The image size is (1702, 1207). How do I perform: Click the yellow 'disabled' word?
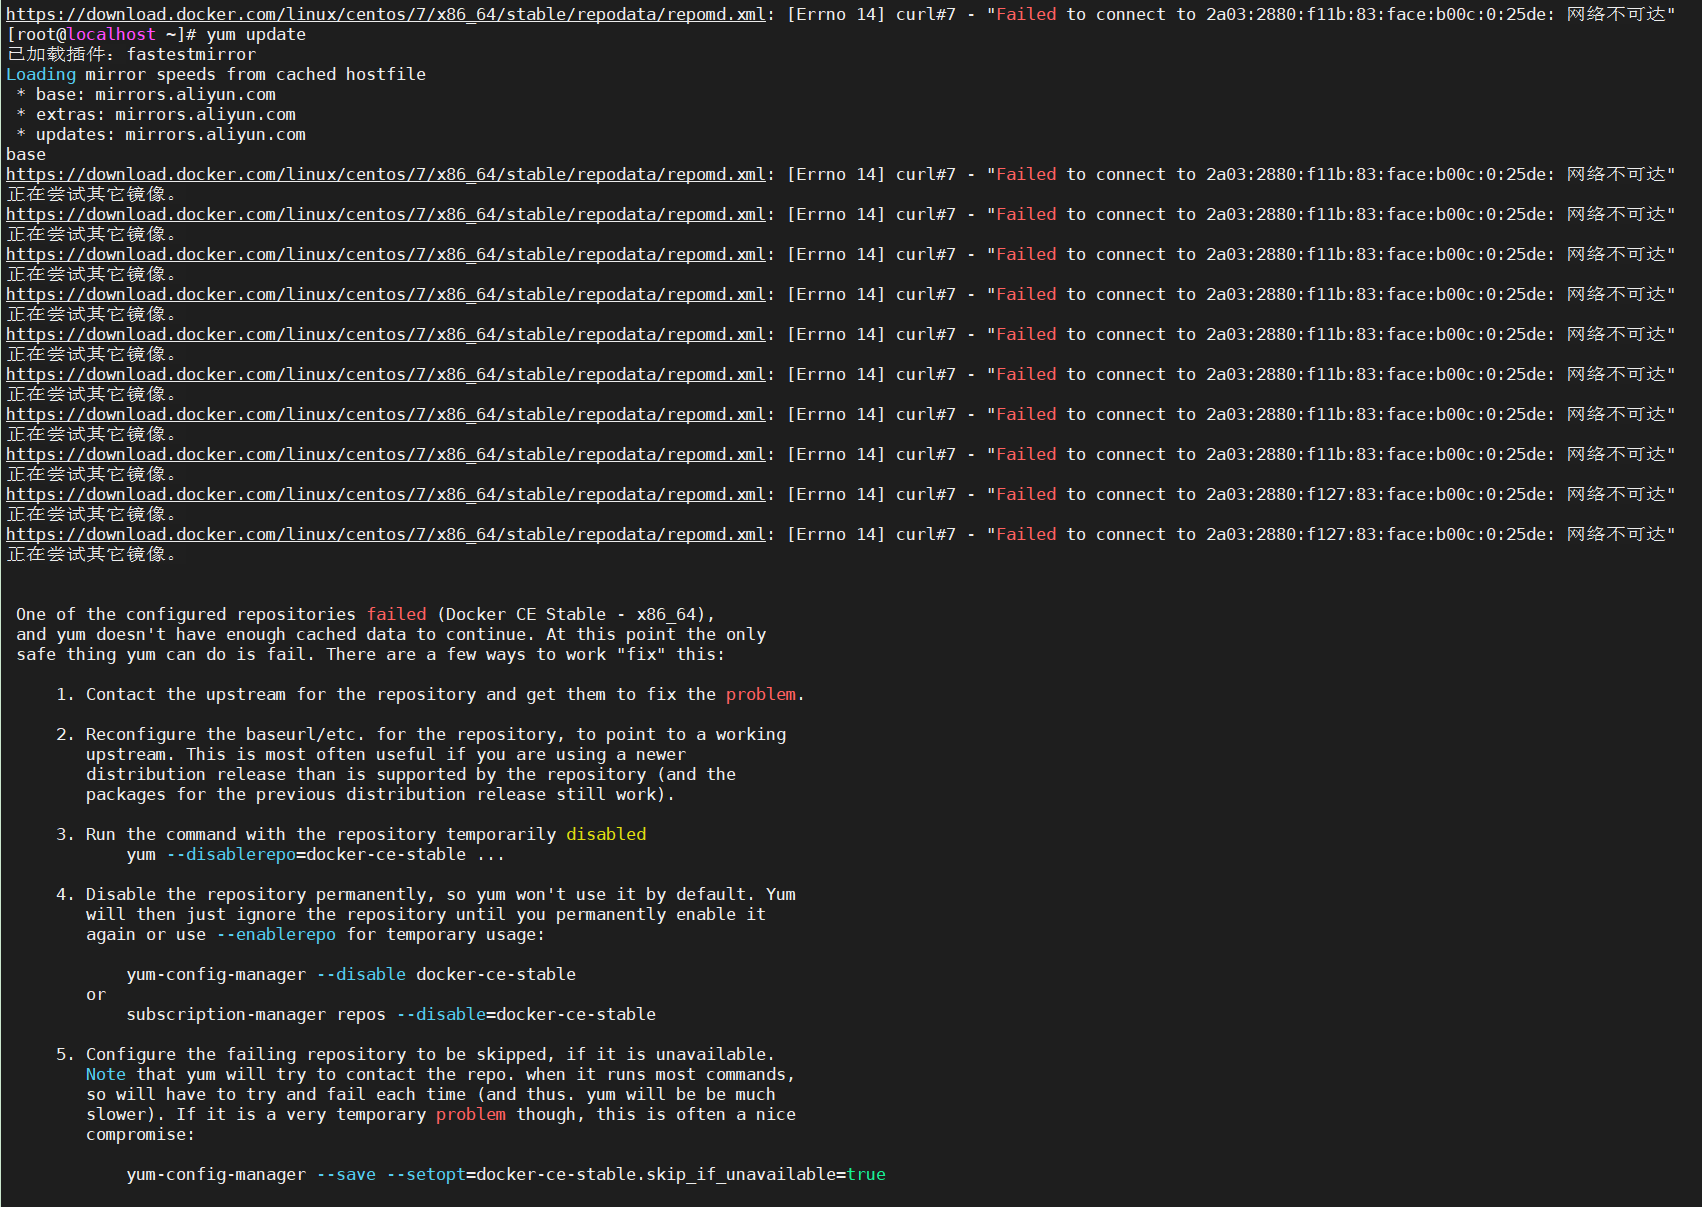click(607, 834)
